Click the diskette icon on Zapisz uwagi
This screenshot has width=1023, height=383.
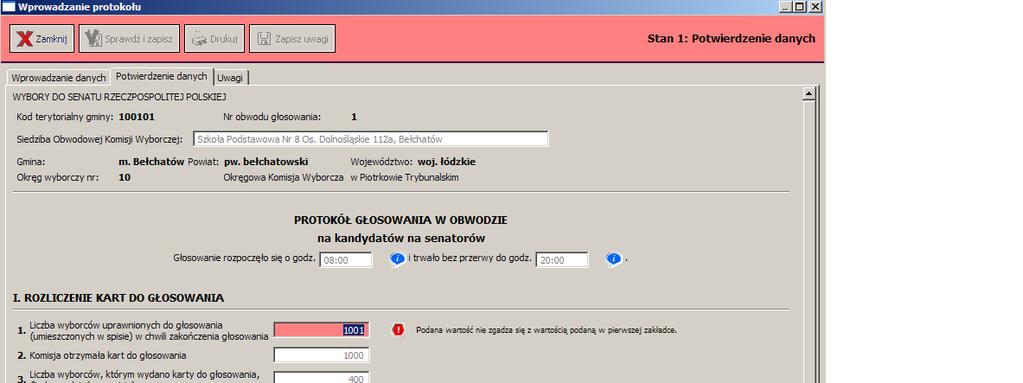coord(264,39)
